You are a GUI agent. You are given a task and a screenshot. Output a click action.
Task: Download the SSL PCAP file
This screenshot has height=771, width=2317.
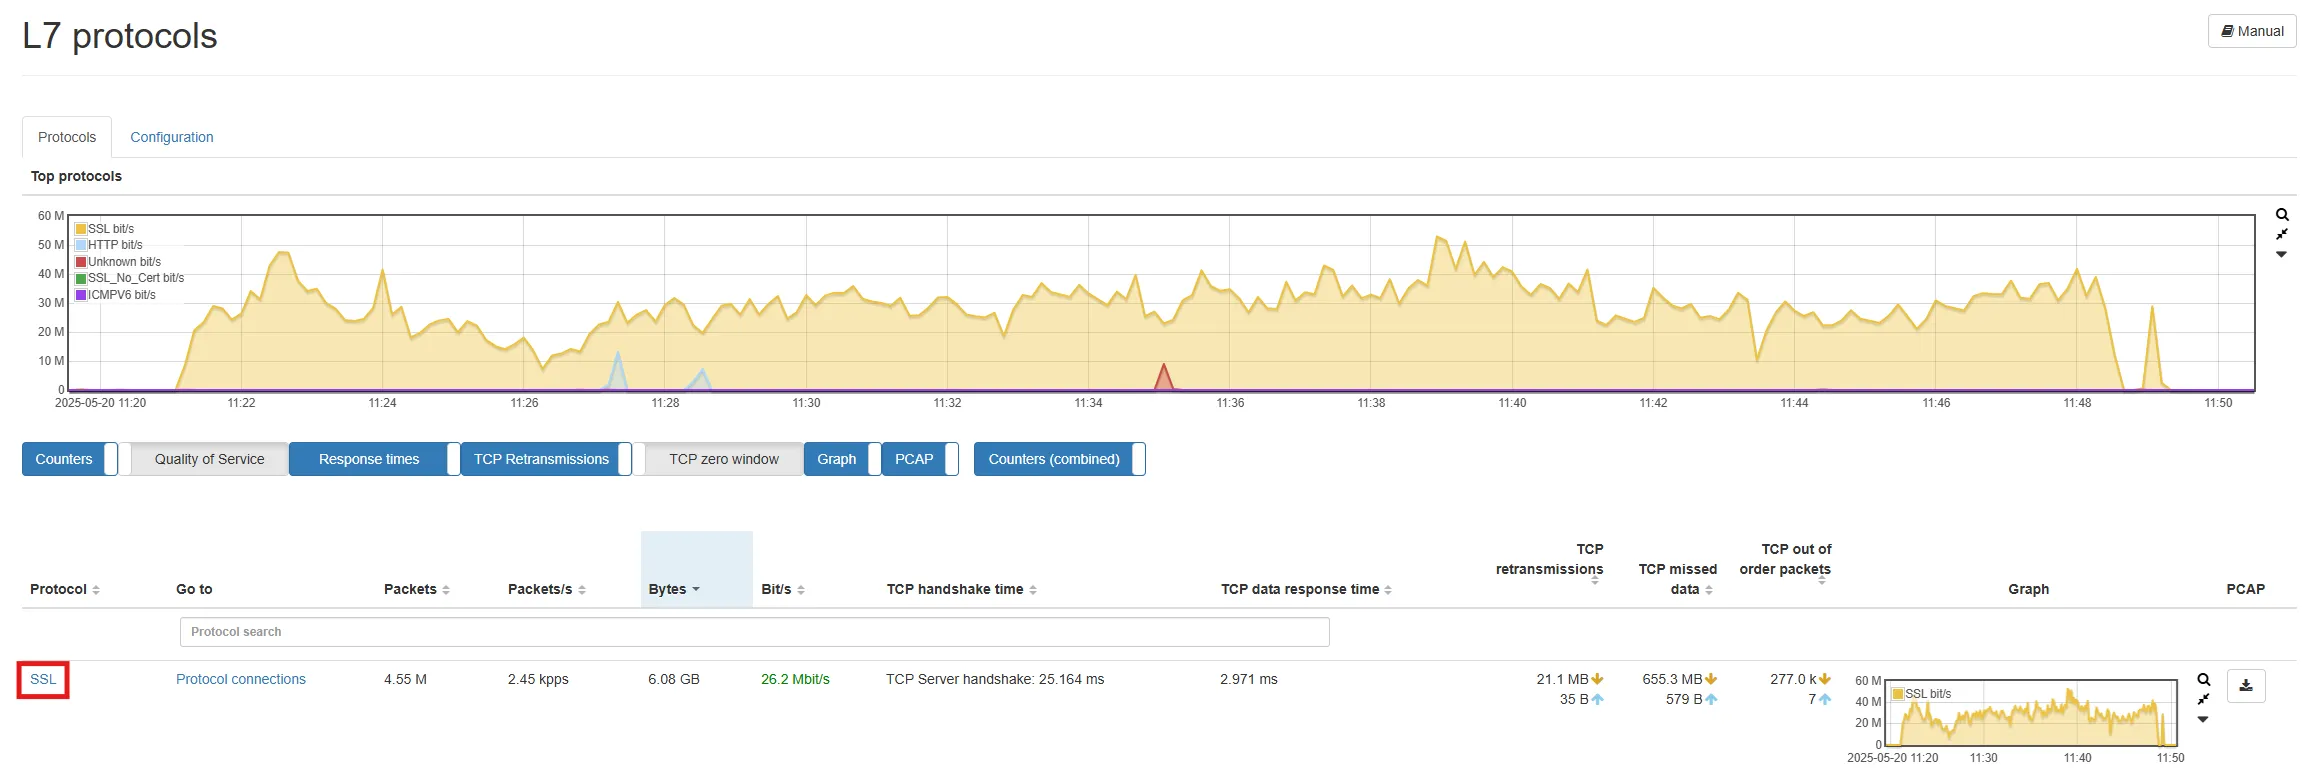coord(2245,686)
